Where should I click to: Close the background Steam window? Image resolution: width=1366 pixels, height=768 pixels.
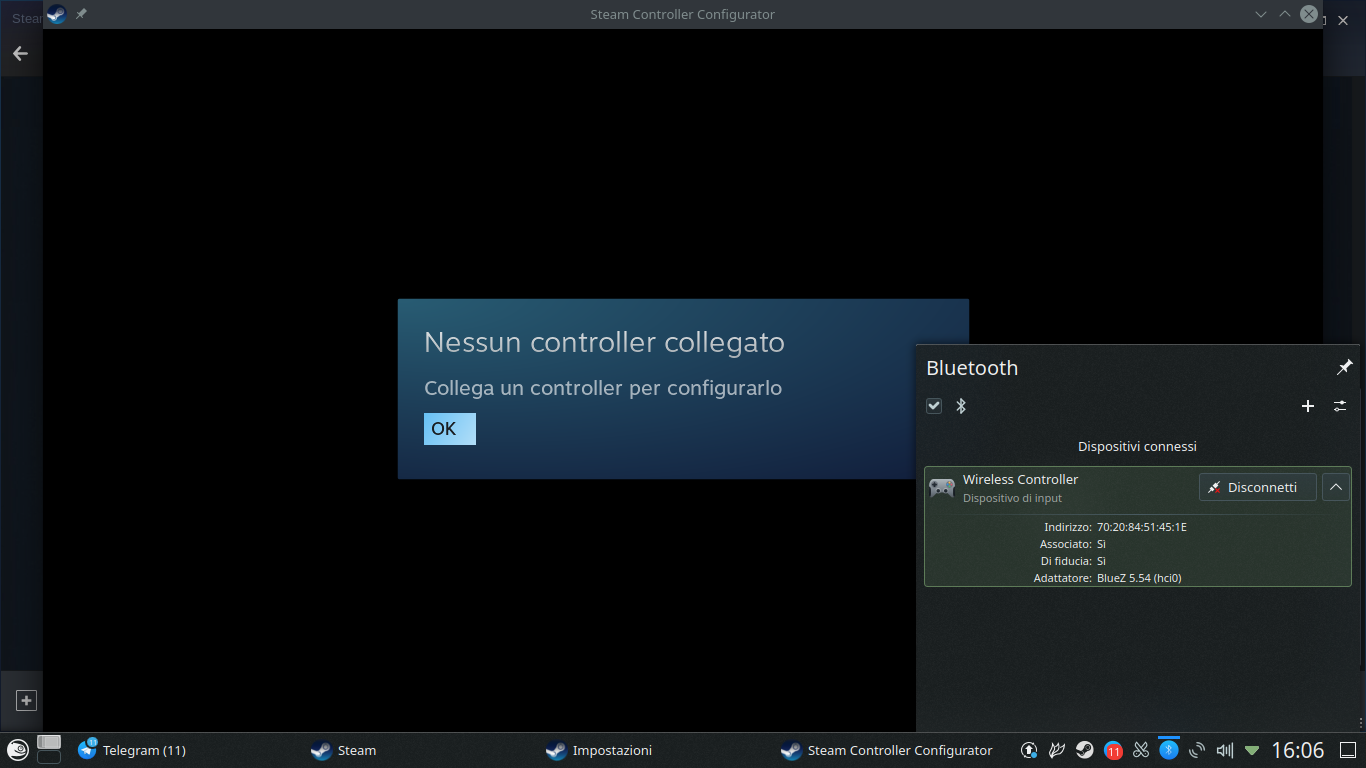1343,20
